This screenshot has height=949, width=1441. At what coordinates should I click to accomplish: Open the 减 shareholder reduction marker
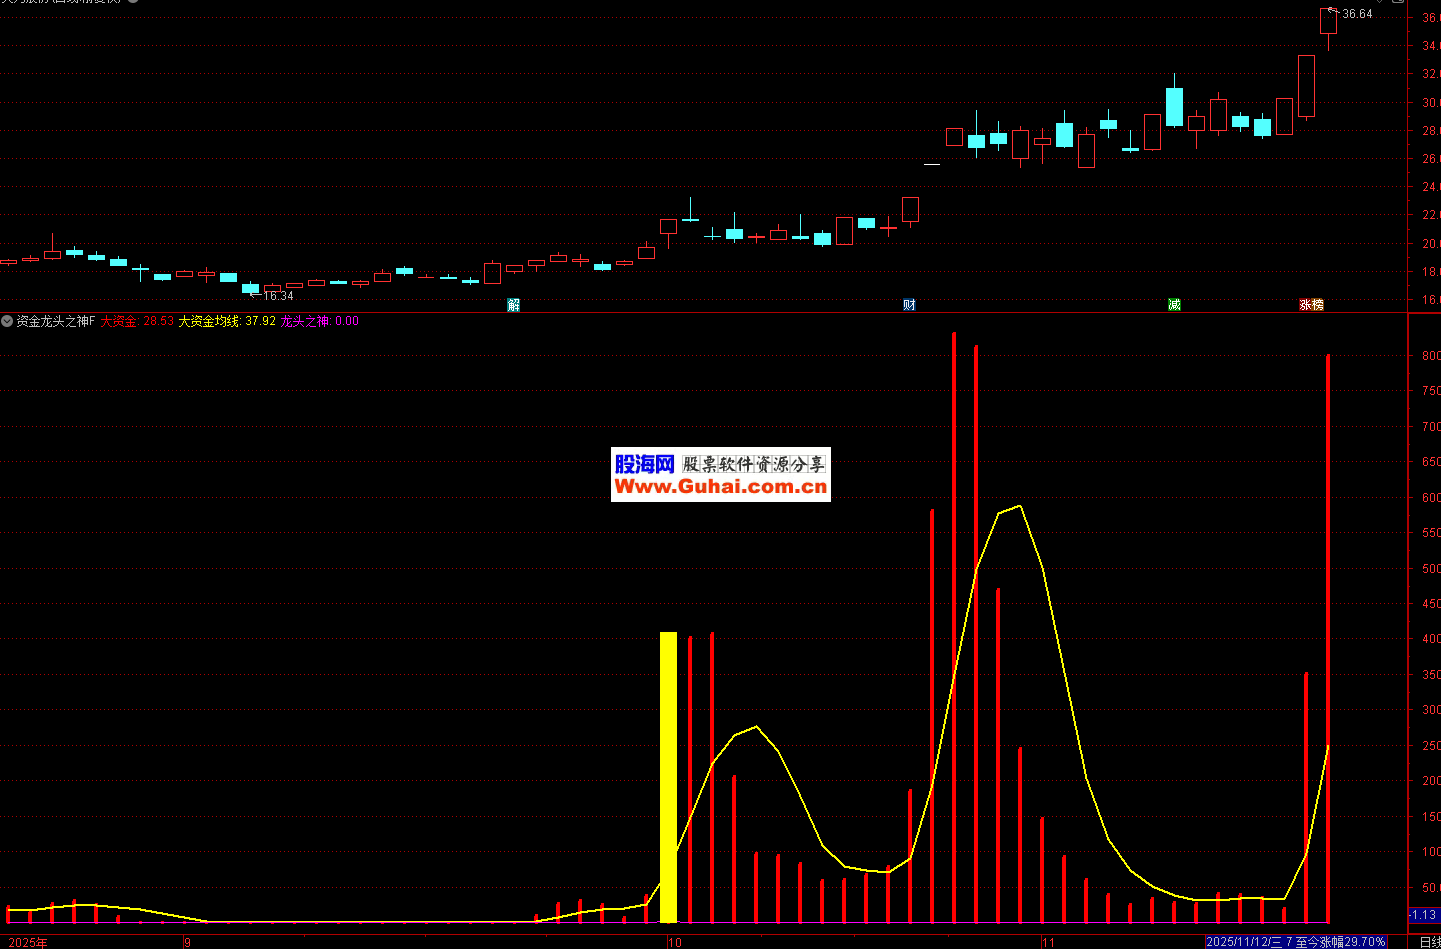pyautogui.click(x=1174, y=305)
